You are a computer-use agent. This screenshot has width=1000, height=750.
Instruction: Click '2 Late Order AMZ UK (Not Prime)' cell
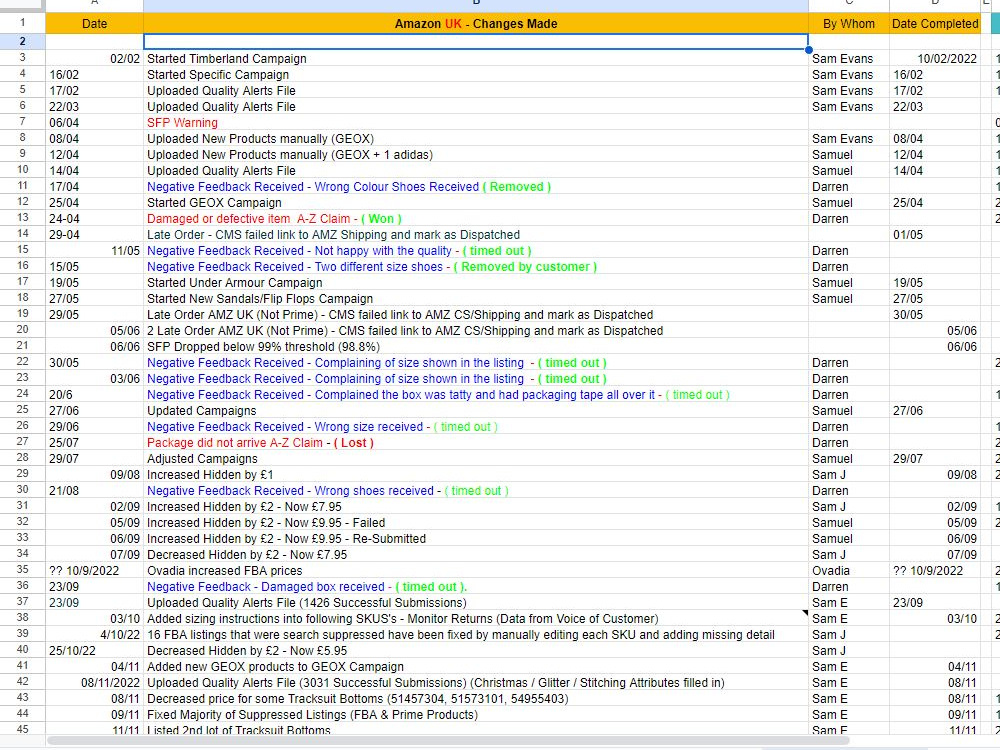tap(476, 331)
